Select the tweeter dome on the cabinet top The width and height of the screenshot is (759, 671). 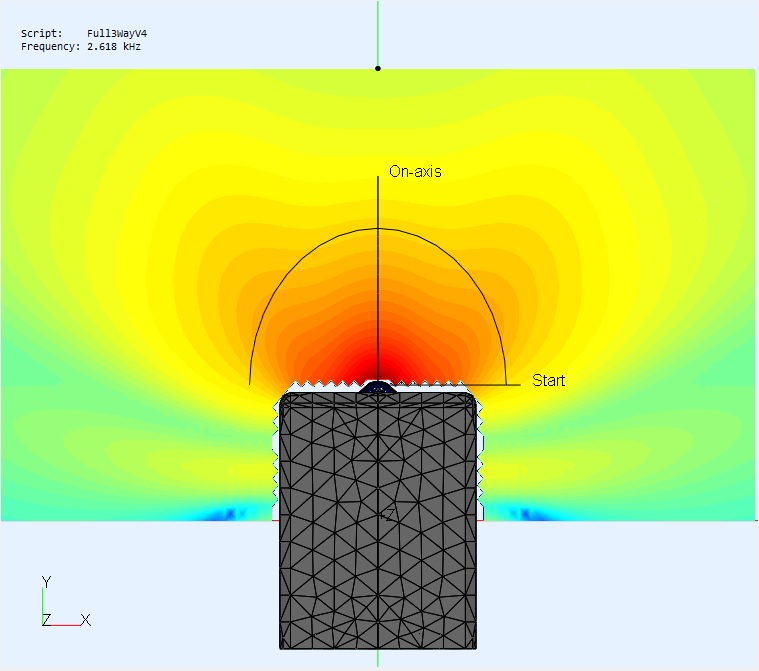(x=378, y=387)
